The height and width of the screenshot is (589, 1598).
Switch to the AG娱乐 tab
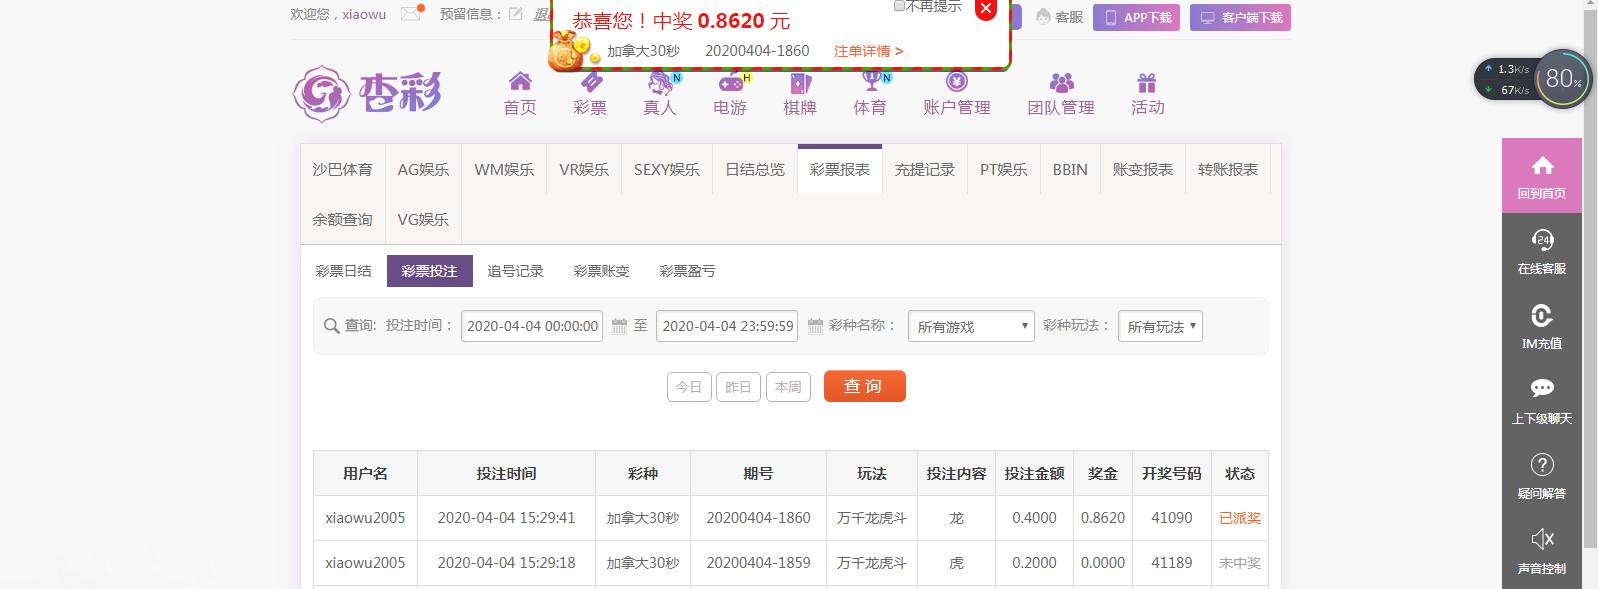(x=423, y=169)
